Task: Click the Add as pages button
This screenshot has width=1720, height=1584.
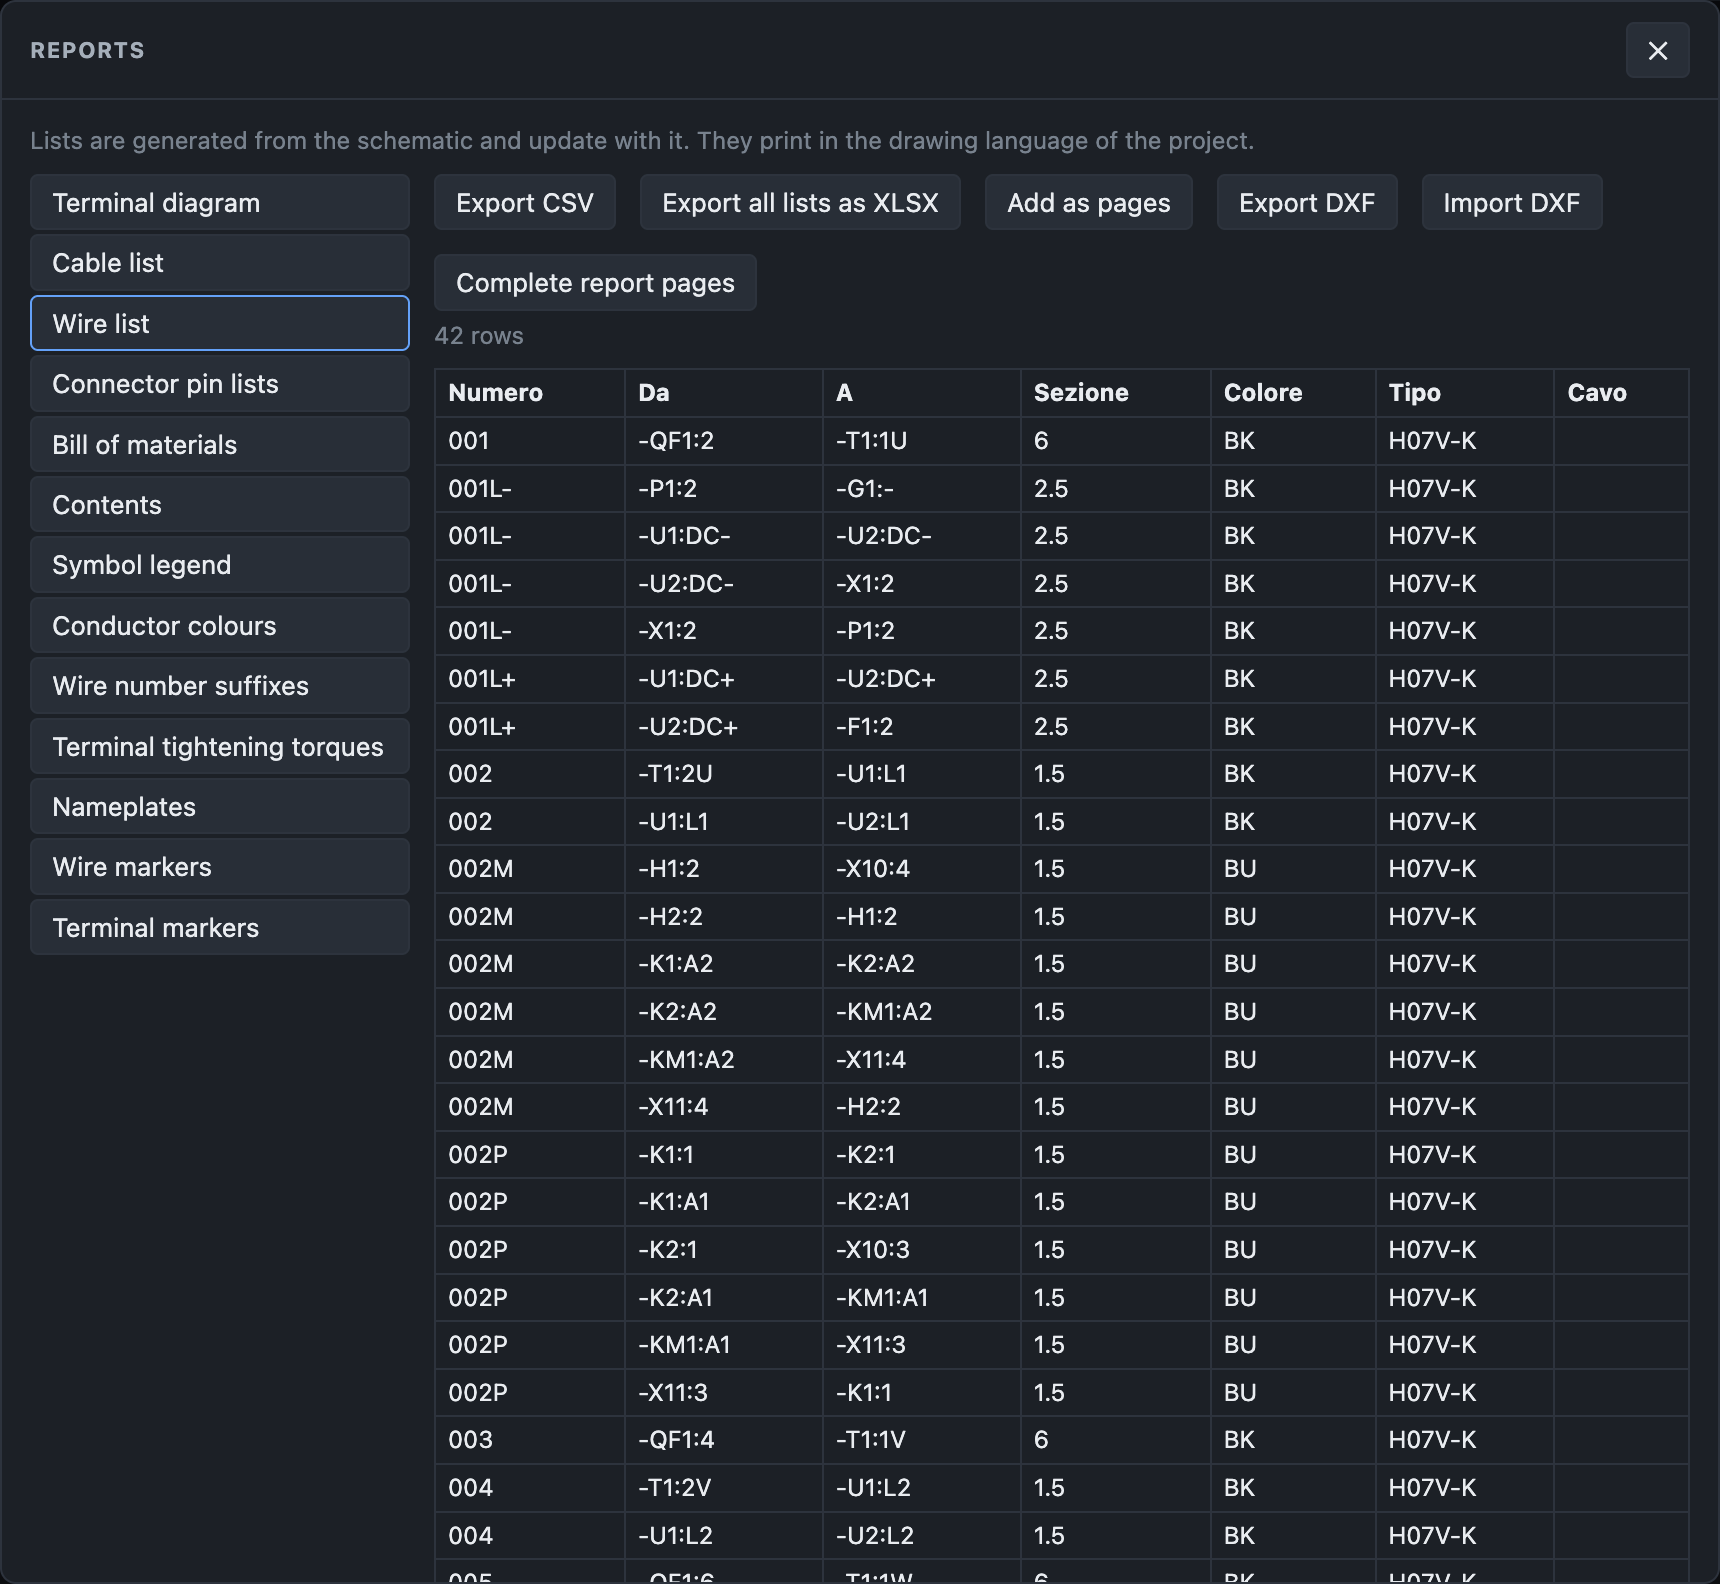Action: (x=1089, y=203)
